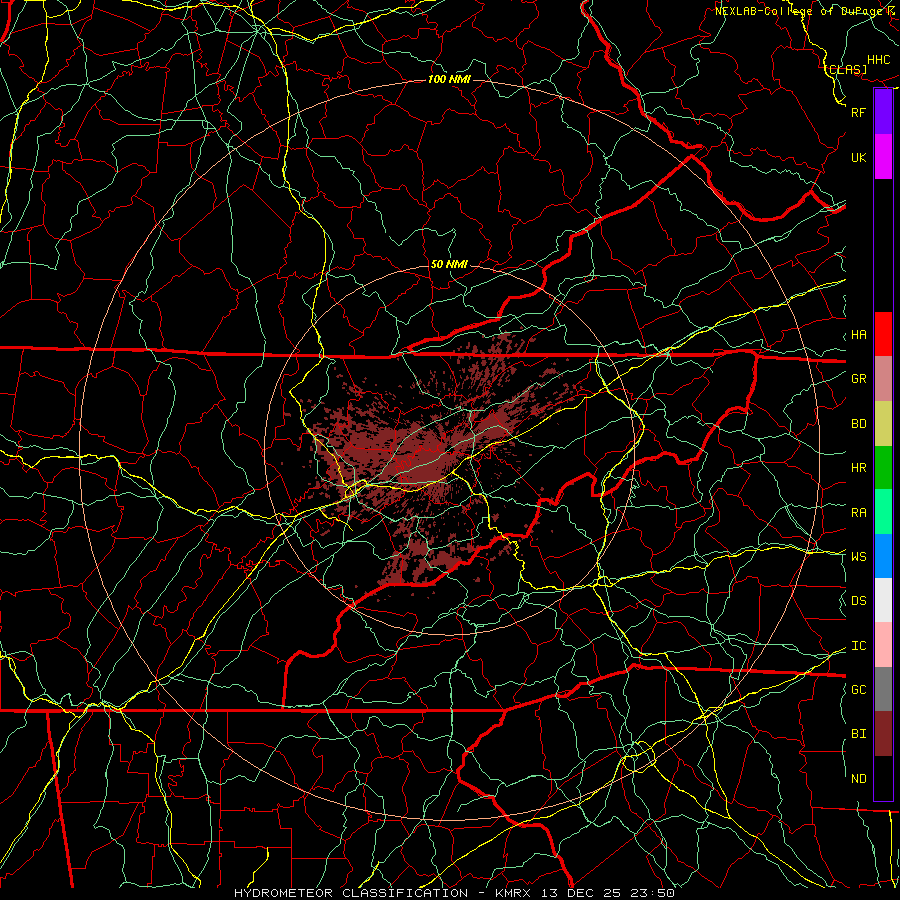Click the 'HA' legend label
The image size is (900, 900).
click(x=859, y=335)
